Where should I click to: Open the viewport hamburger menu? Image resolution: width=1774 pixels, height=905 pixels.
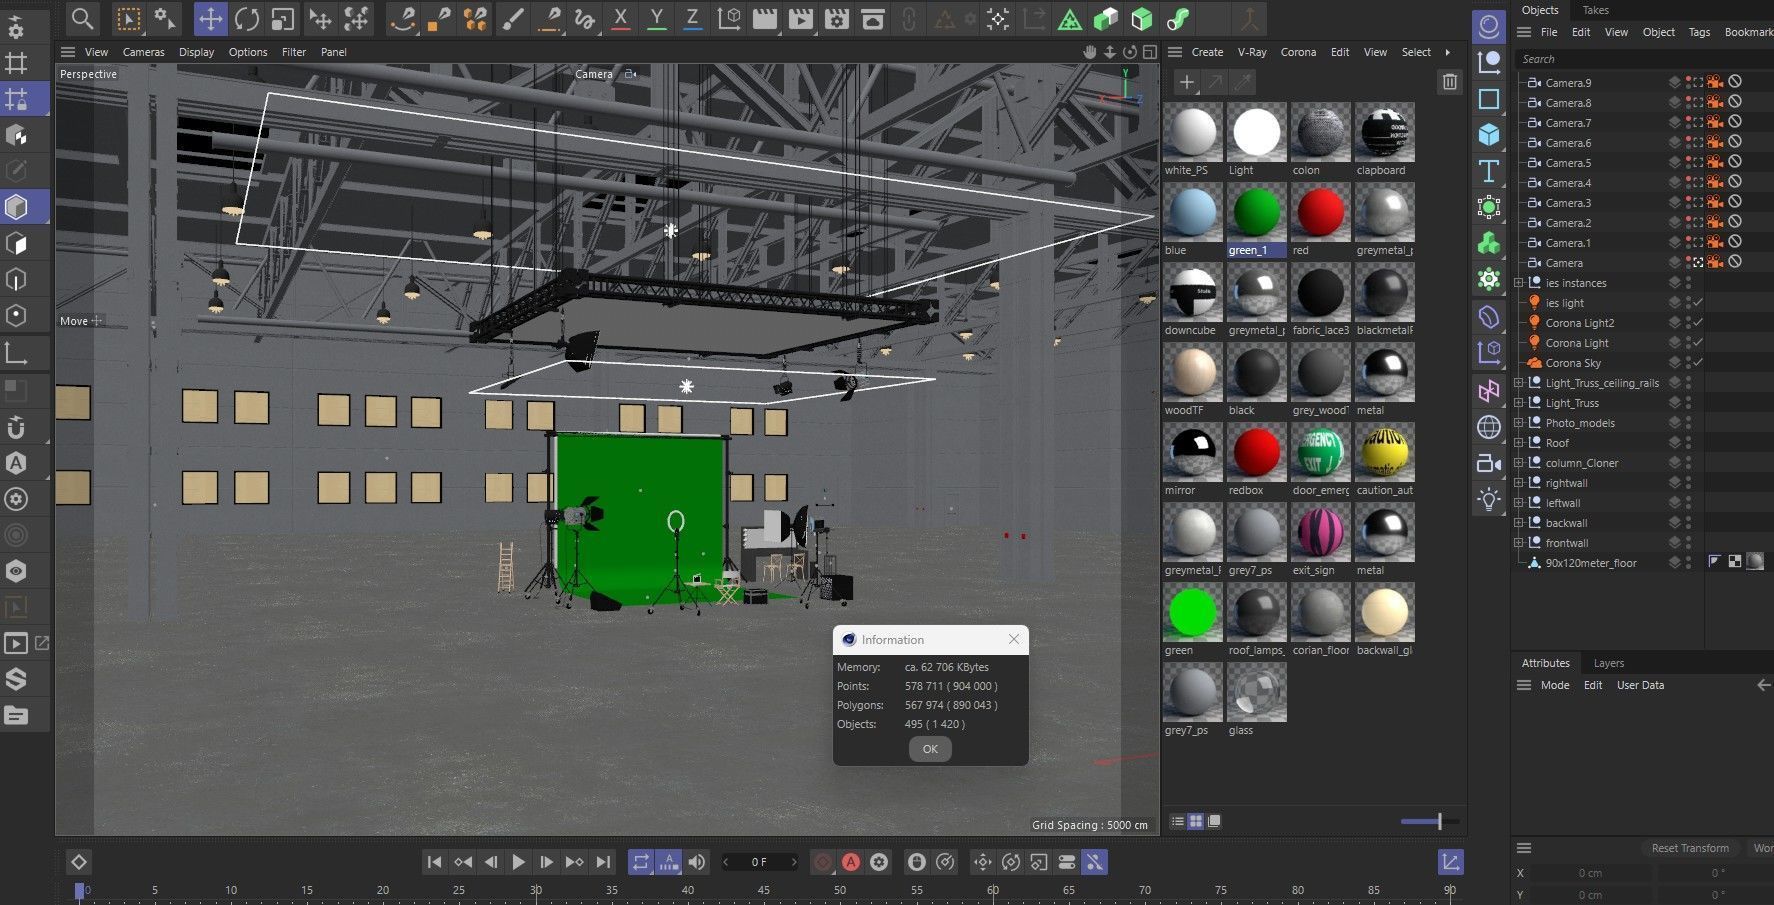click(68, 52)
